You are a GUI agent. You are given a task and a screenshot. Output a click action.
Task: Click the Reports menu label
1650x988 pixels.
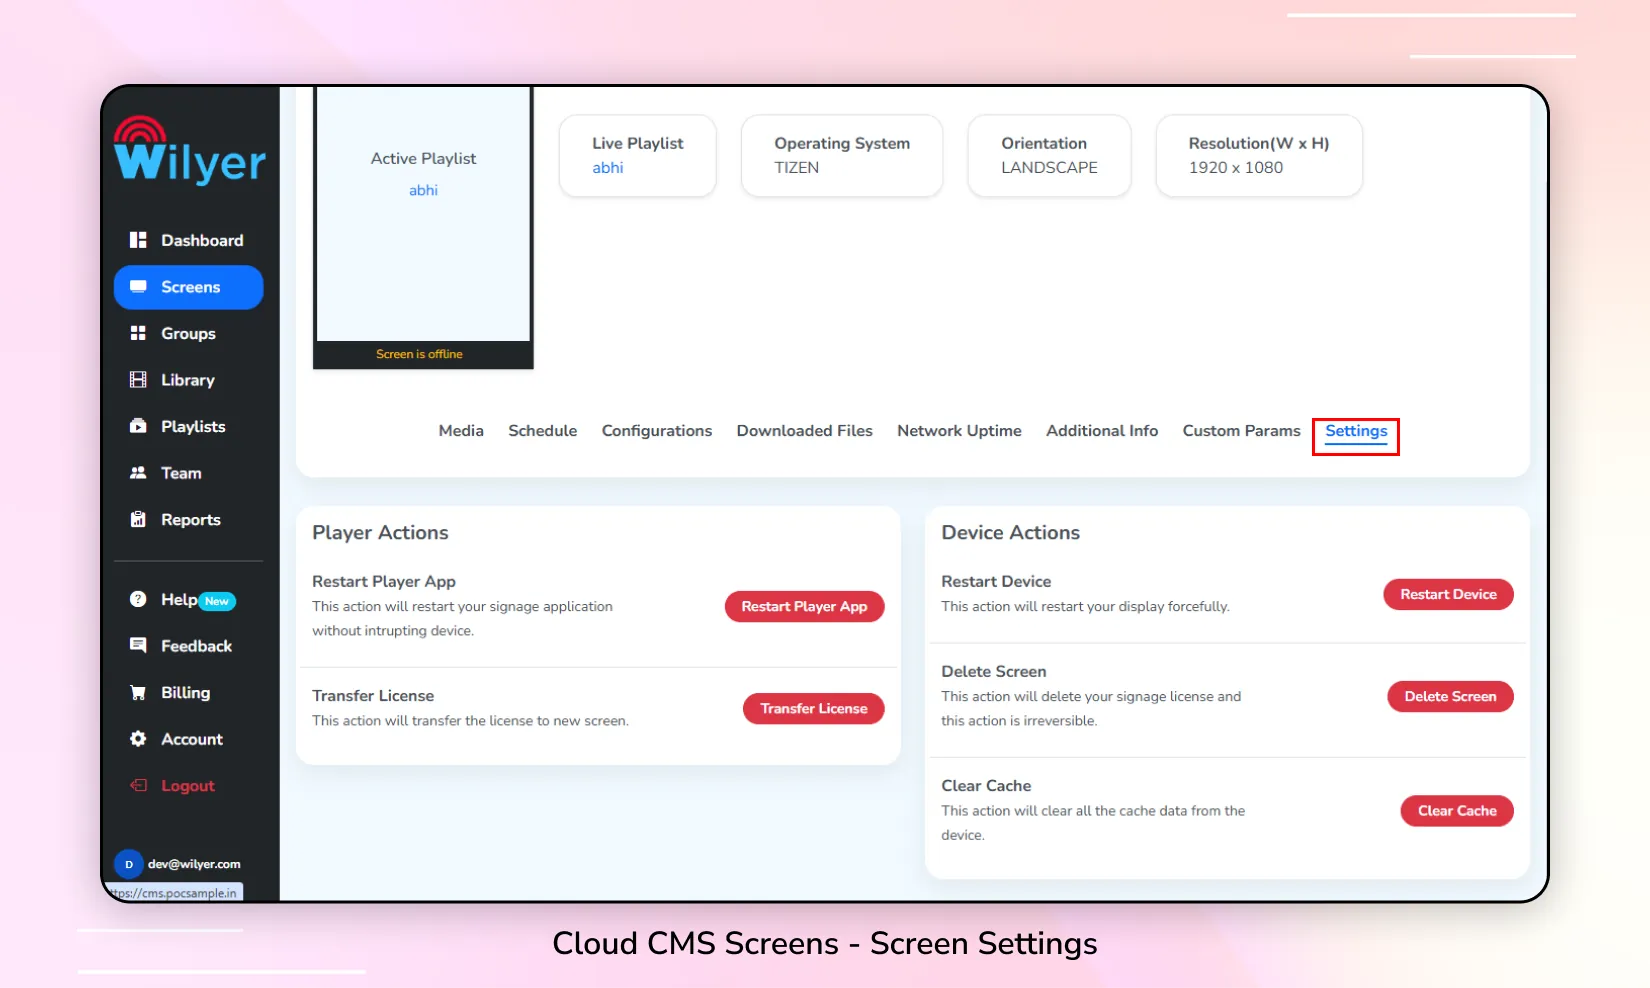click(x=191, y=519)
